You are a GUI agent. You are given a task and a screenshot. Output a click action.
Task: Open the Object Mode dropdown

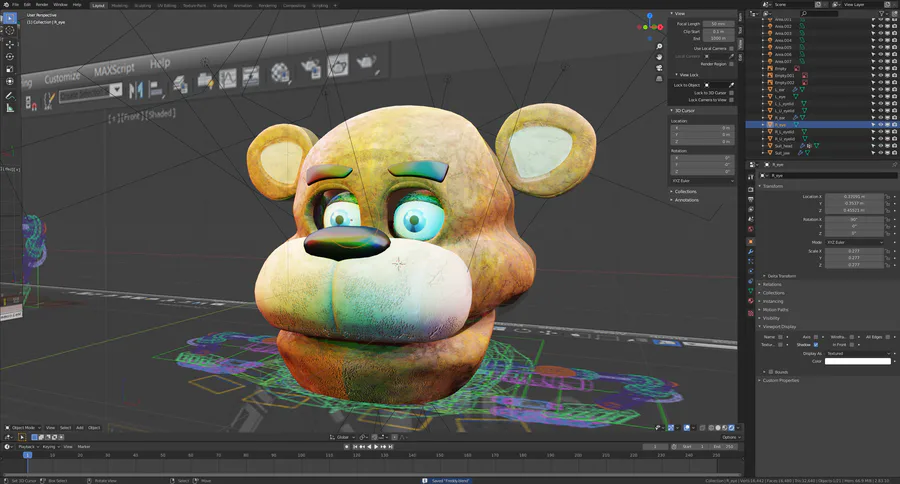click(x=24, y=428)
